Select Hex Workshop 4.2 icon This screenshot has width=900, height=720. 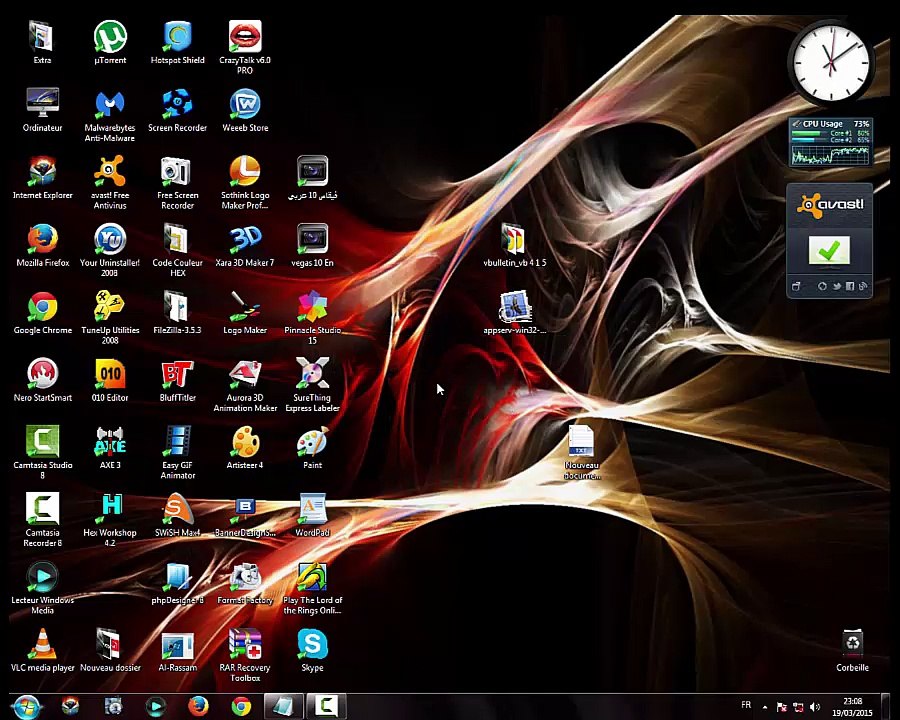(110, 520)
